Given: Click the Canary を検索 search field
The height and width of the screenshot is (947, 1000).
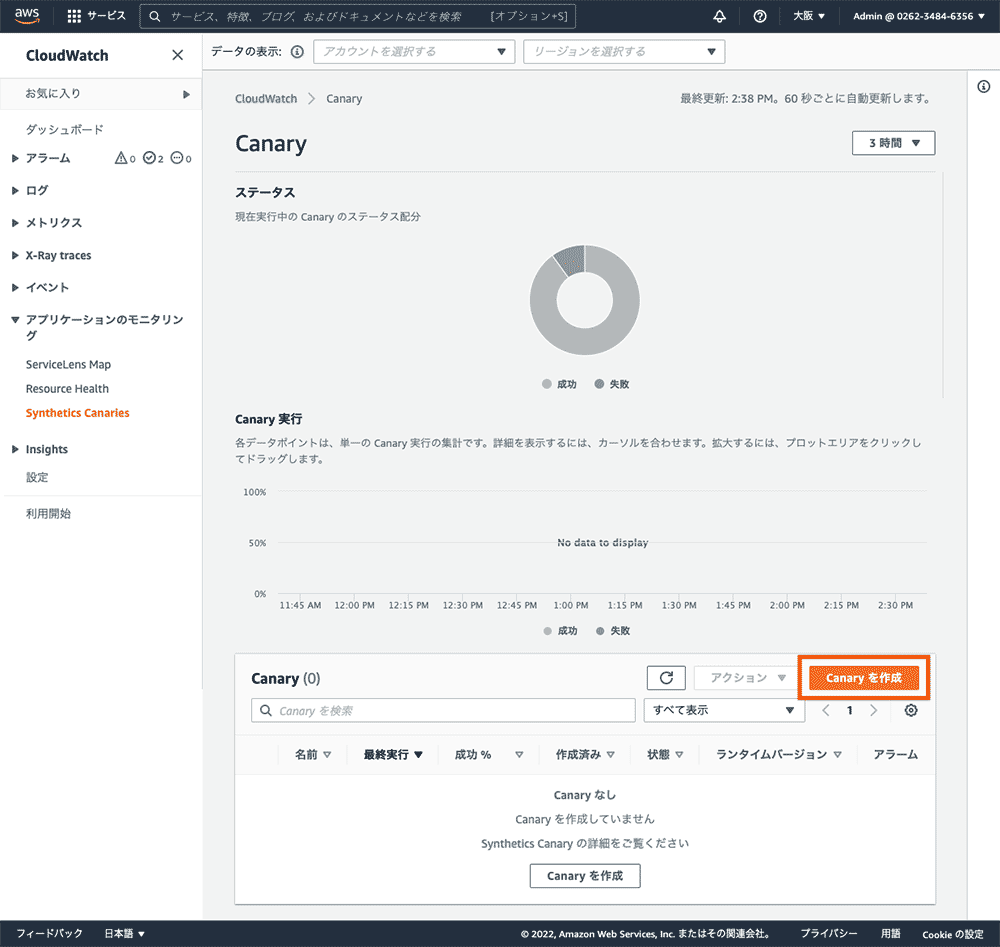Looking at the screenshot, I should (x=443, y=710).
